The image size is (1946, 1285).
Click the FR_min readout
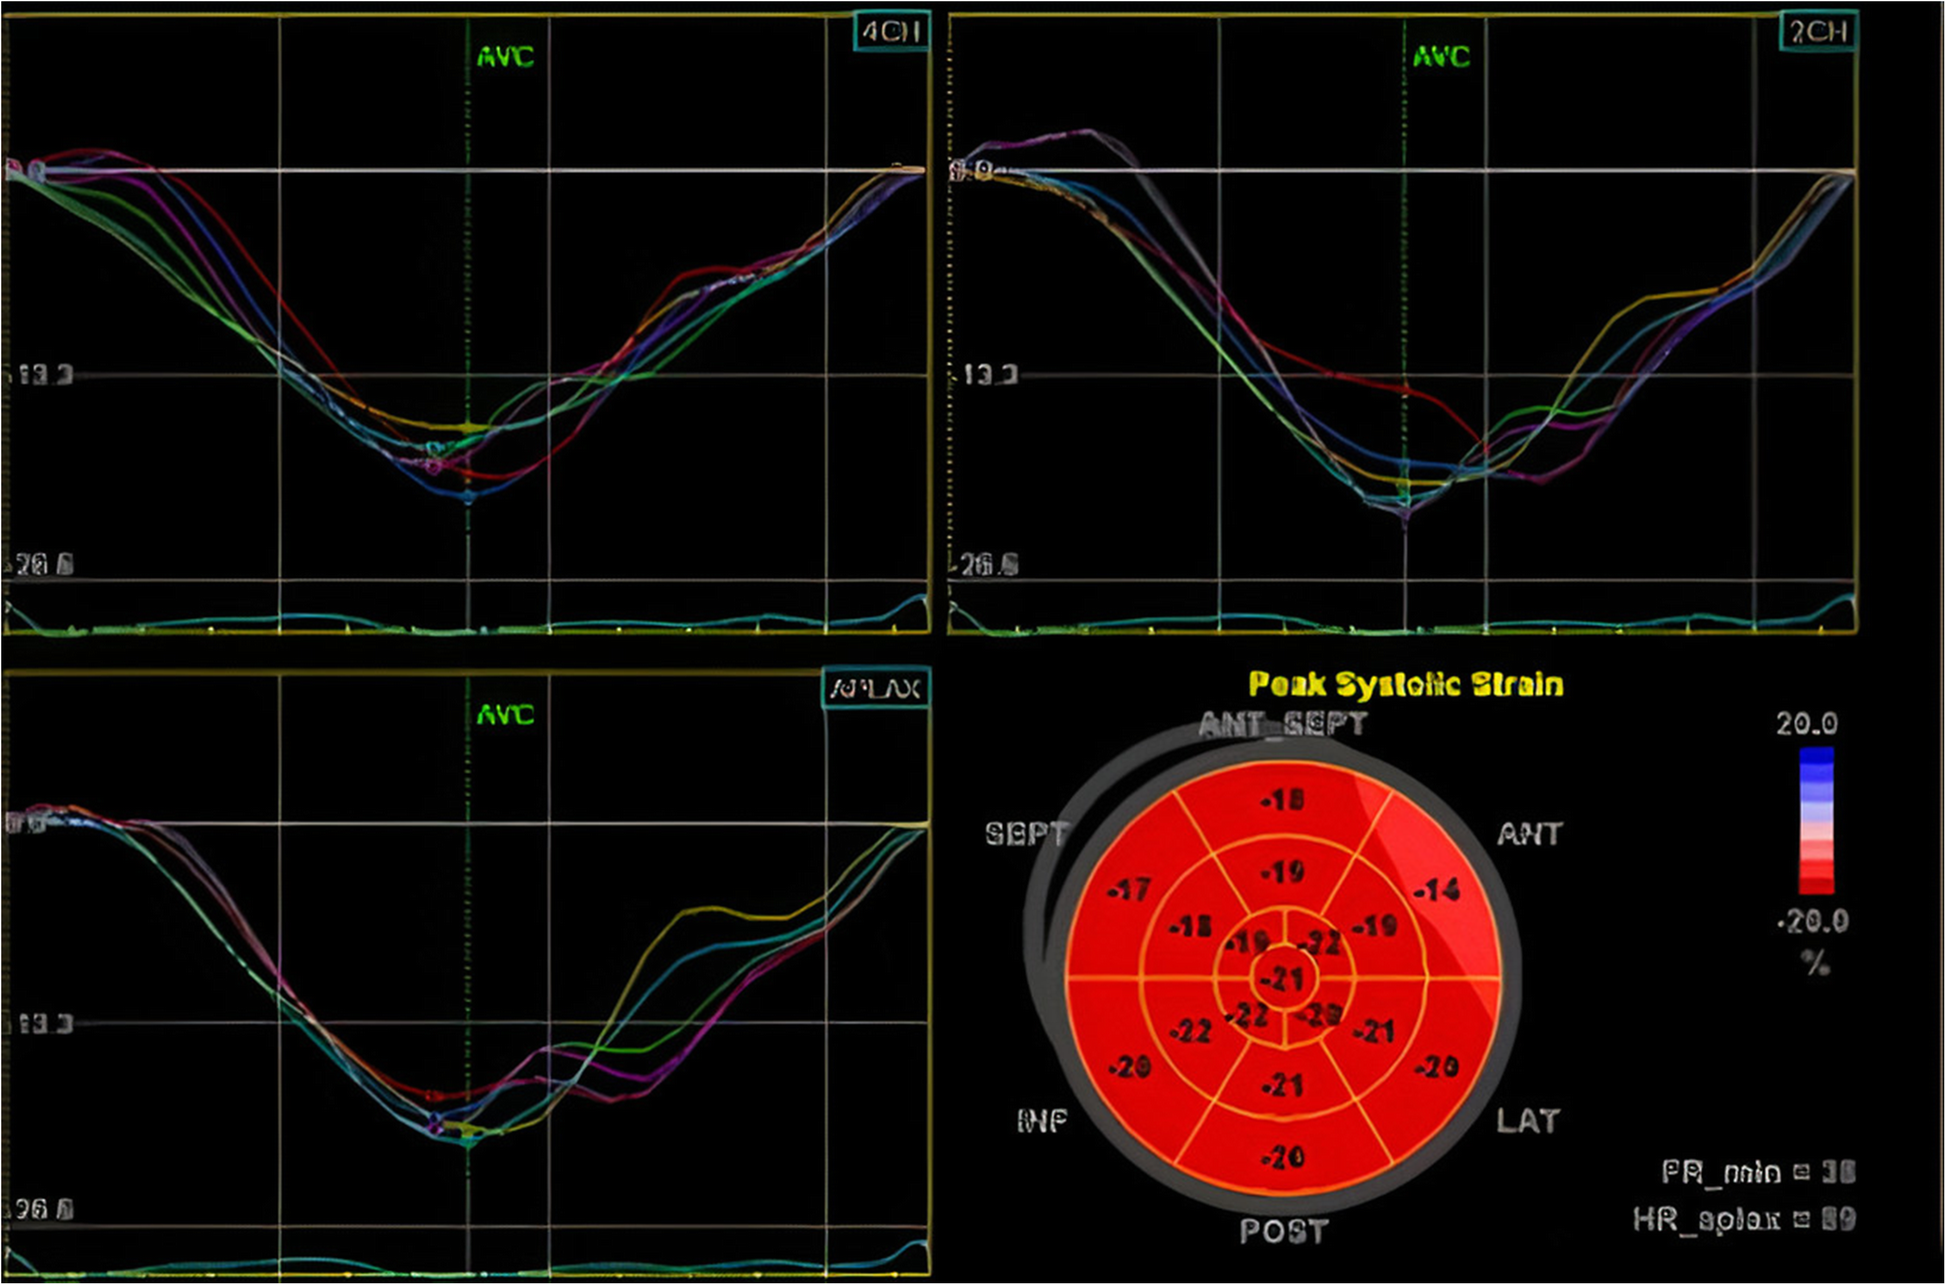coord(1759,1171)
